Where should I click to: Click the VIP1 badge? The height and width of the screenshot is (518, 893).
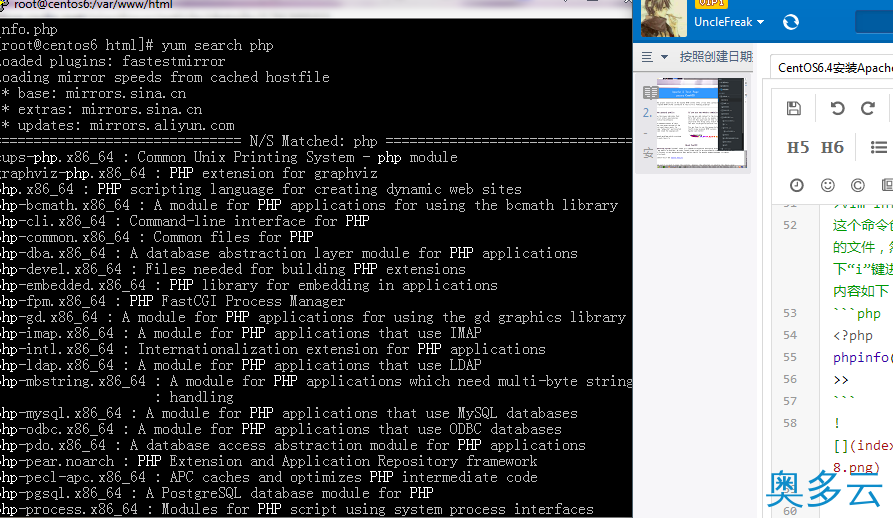711,3
